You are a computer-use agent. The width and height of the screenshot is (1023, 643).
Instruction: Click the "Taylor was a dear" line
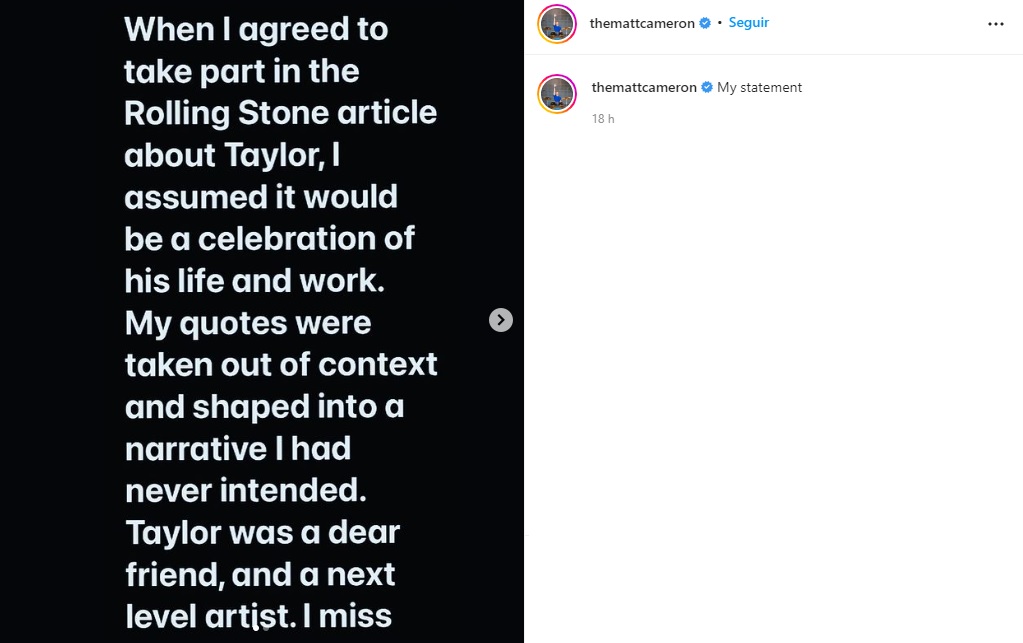(x=263, y=532)
